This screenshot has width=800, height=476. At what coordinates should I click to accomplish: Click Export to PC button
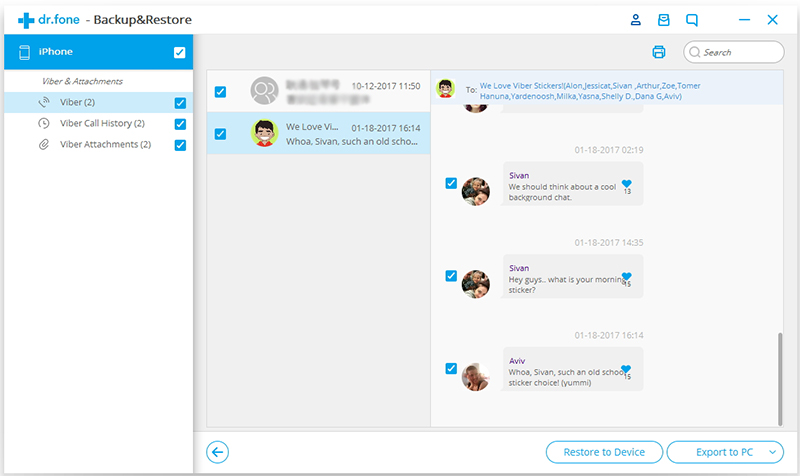pyautogui.click(x=724, y=452)
